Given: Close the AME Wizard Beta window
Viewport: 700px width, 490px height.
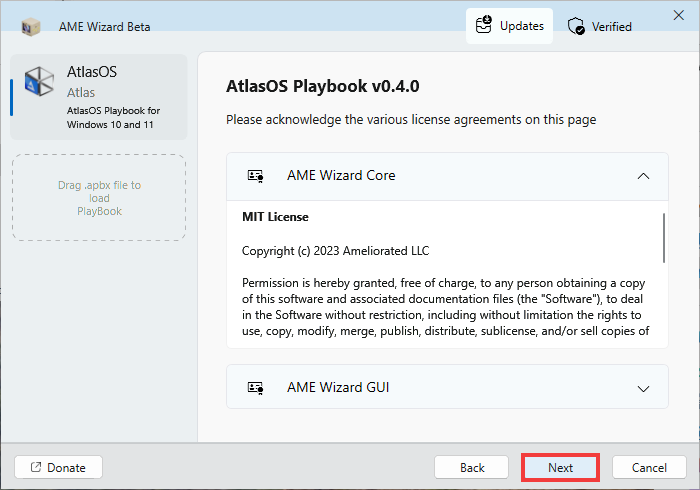Looking at the screenshot, I should (x=679, y=15).
